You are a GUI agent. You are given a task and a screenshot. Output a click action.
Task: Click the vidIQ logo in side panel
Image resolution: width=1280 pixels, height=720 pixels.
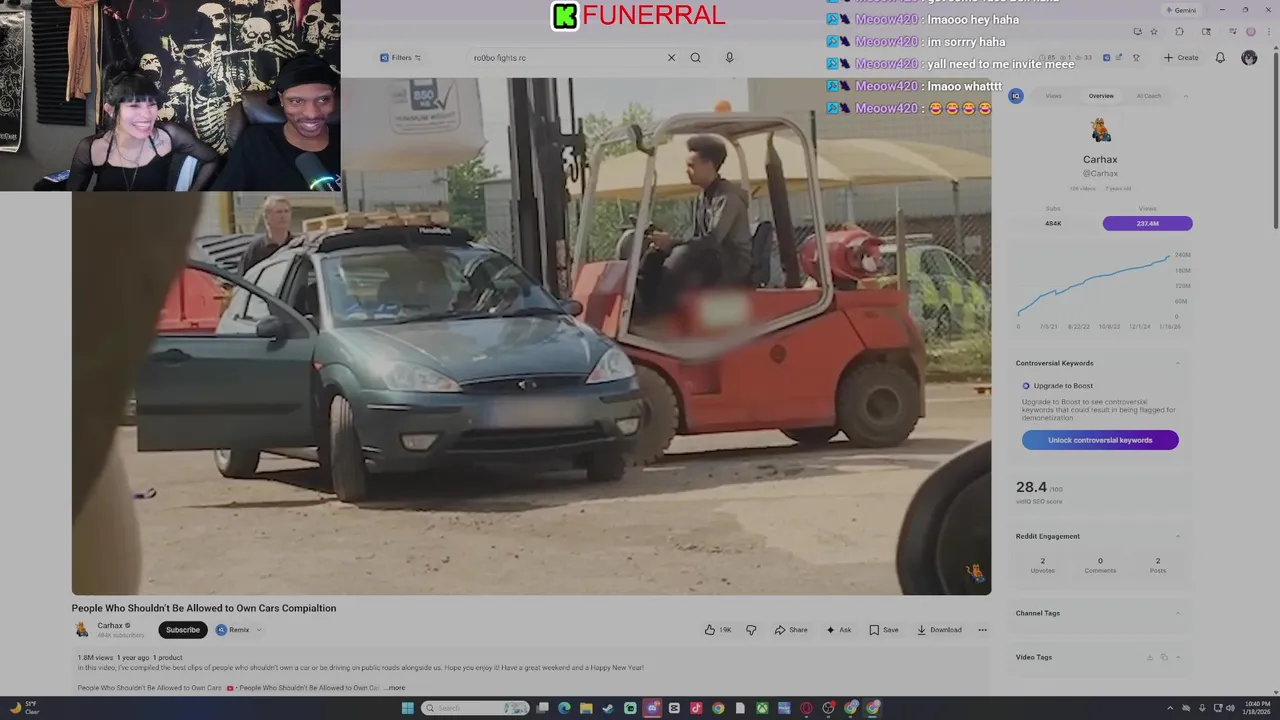pyautogui.click(x=1016, y=96)
